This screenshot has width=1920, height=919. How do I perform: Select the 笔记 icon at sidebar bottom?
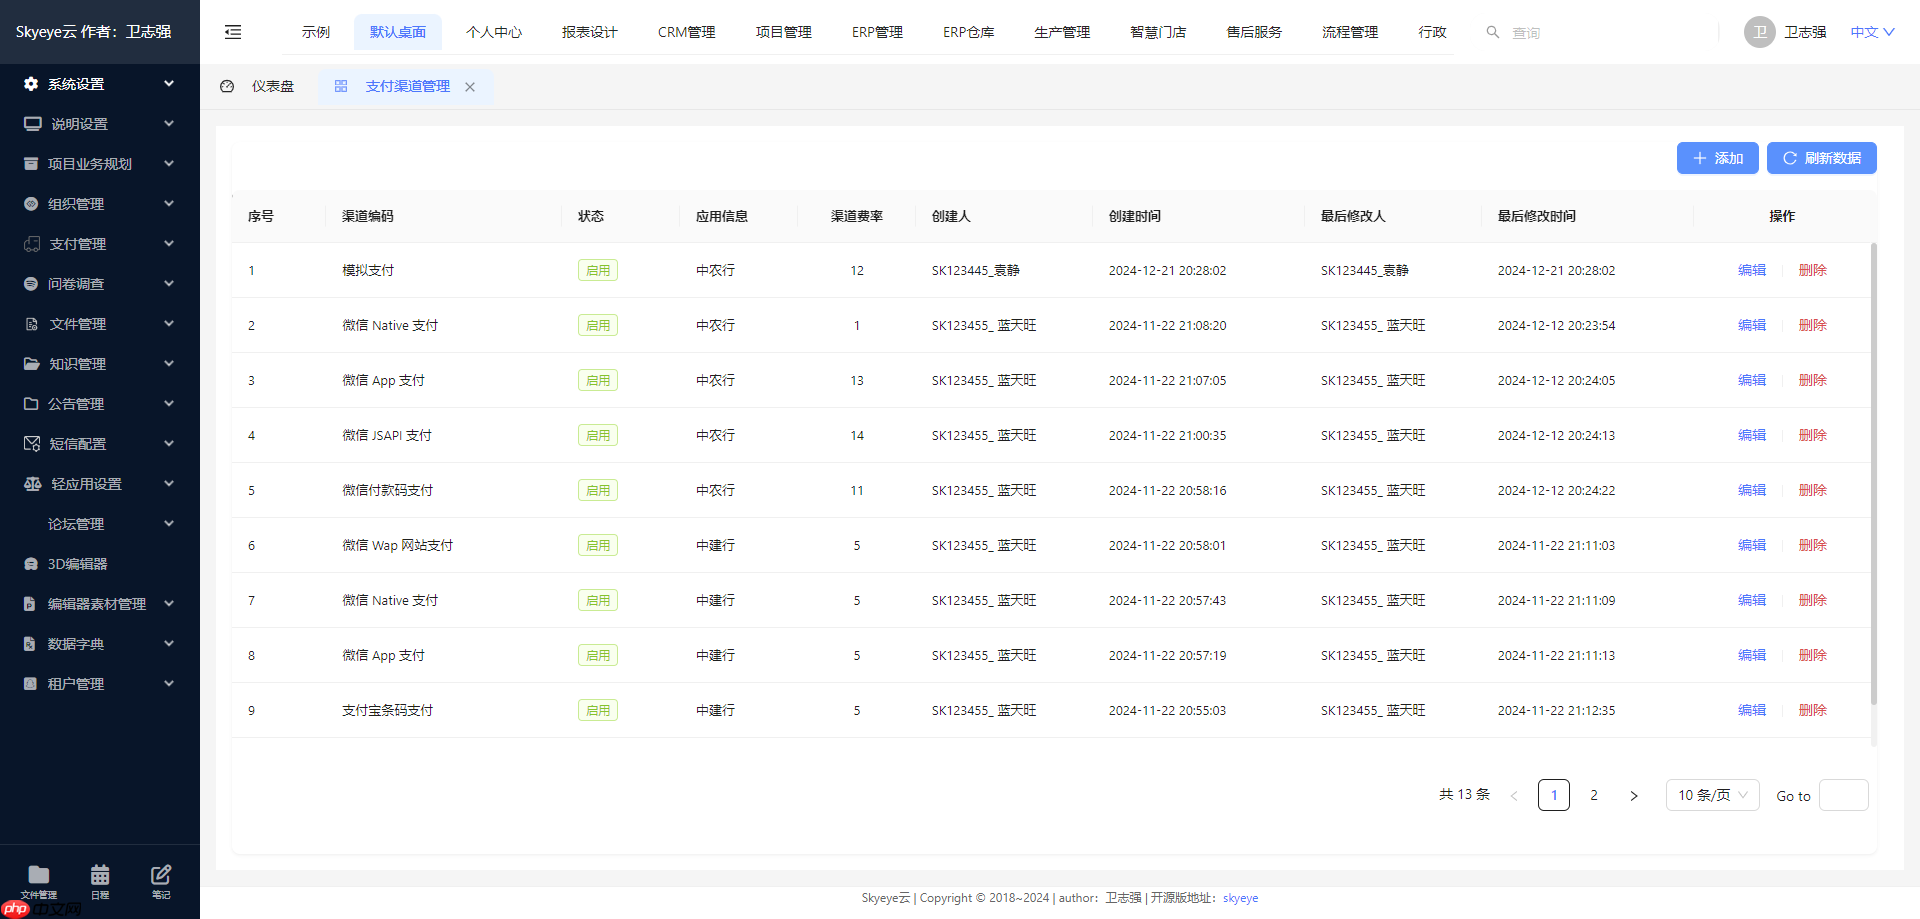[161, 873]
